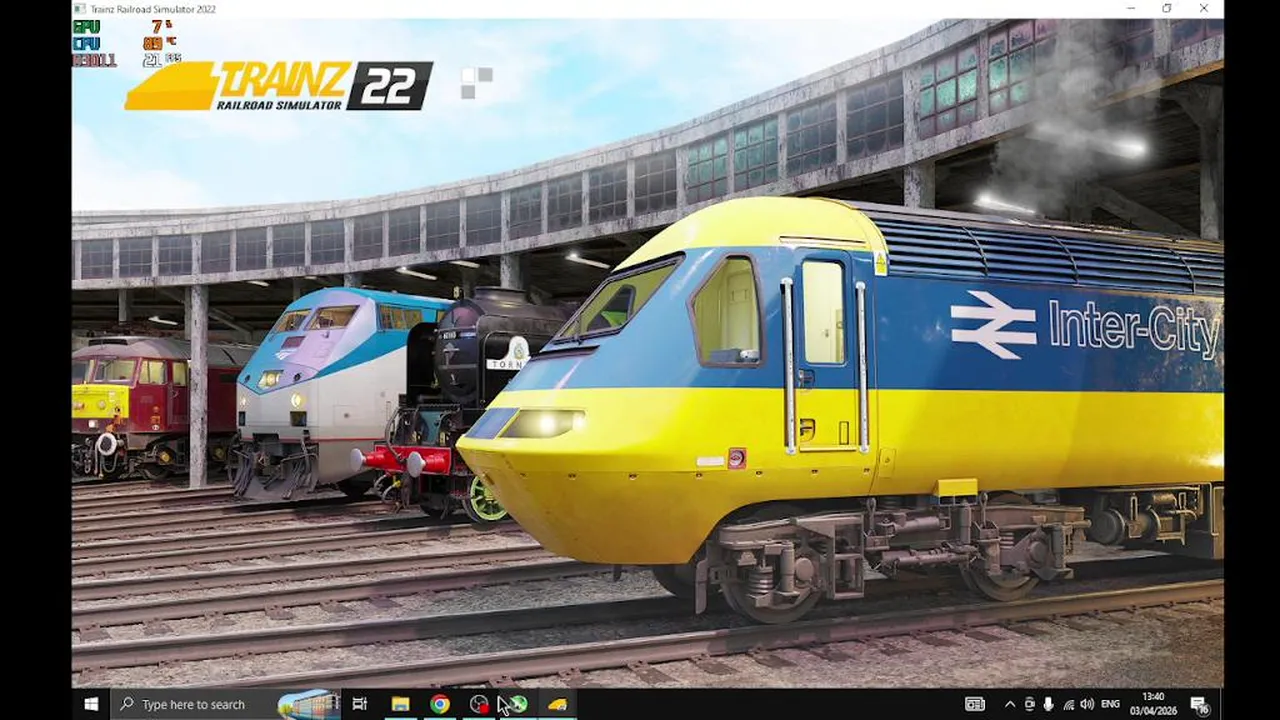Open the volume speaker tray icon
Image resolution: width=1280 pixels, height=720 pixels.
[1087, 704]
